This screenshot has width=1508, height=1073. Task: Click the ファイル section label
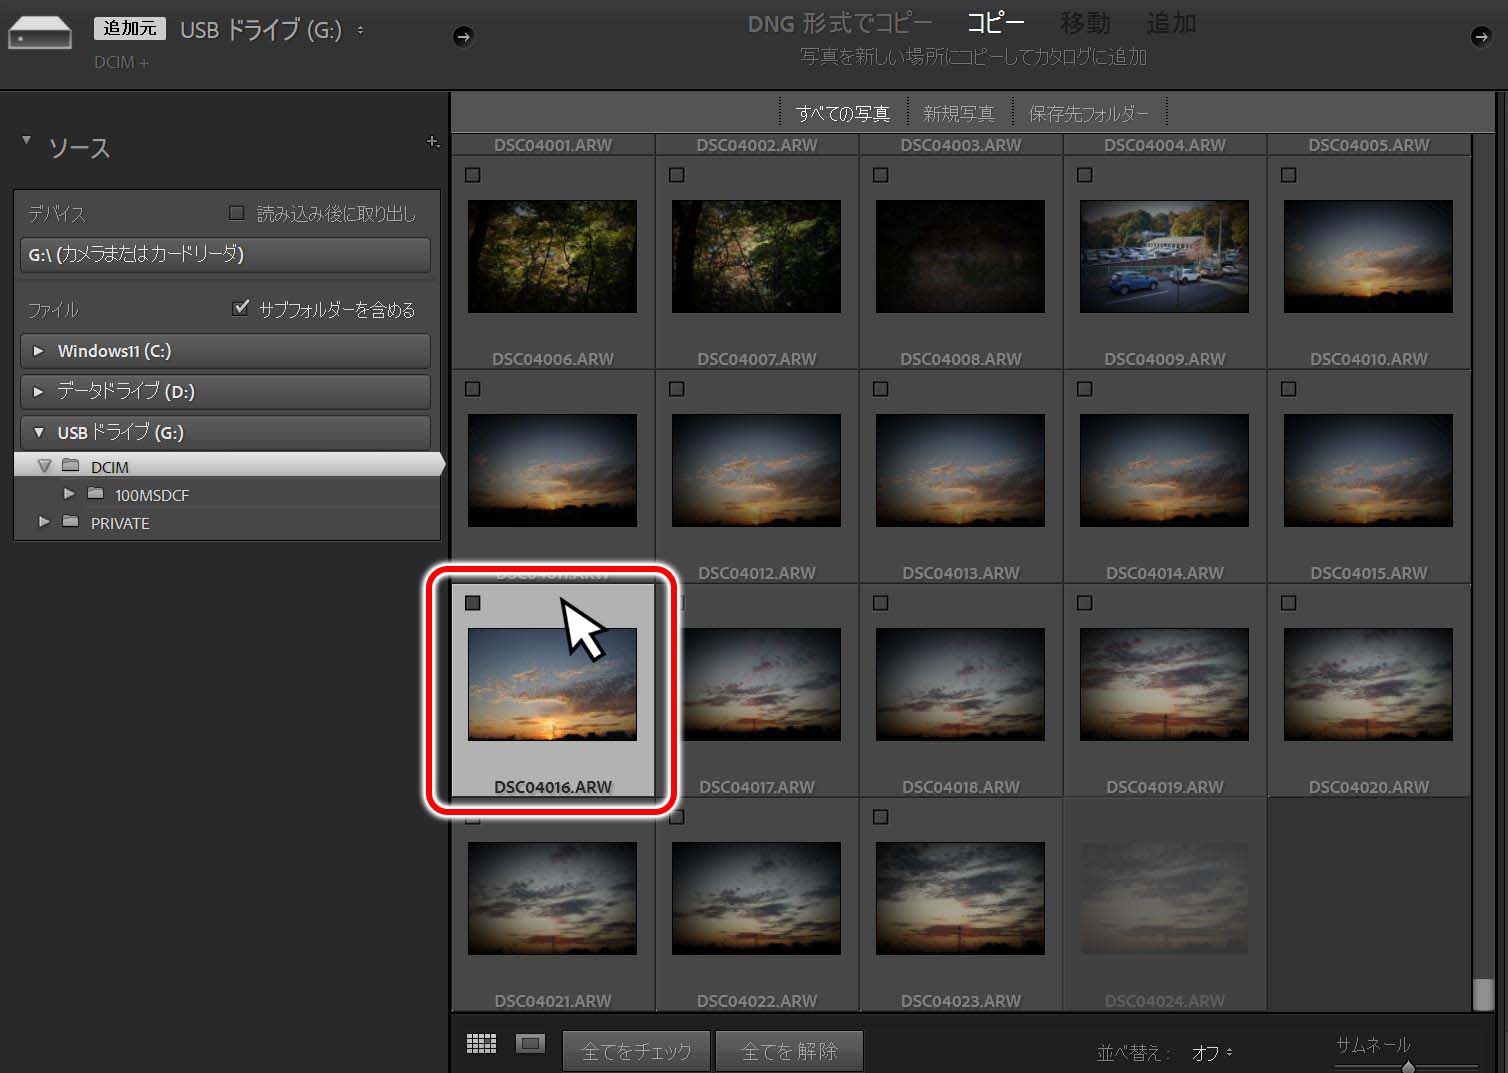pyautogui.click(x=53, y=310)
